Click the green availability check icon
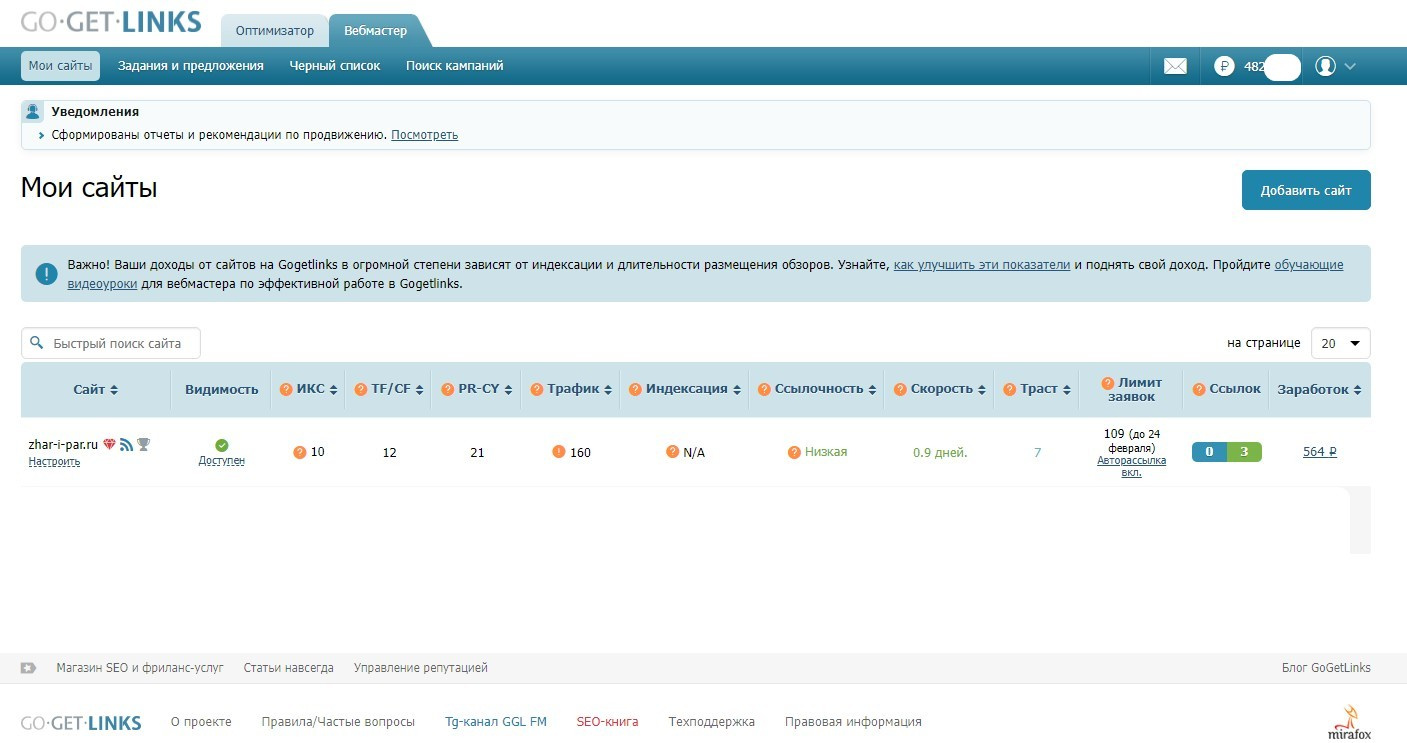The image size is (1407, 743). [x=222, y=445]
